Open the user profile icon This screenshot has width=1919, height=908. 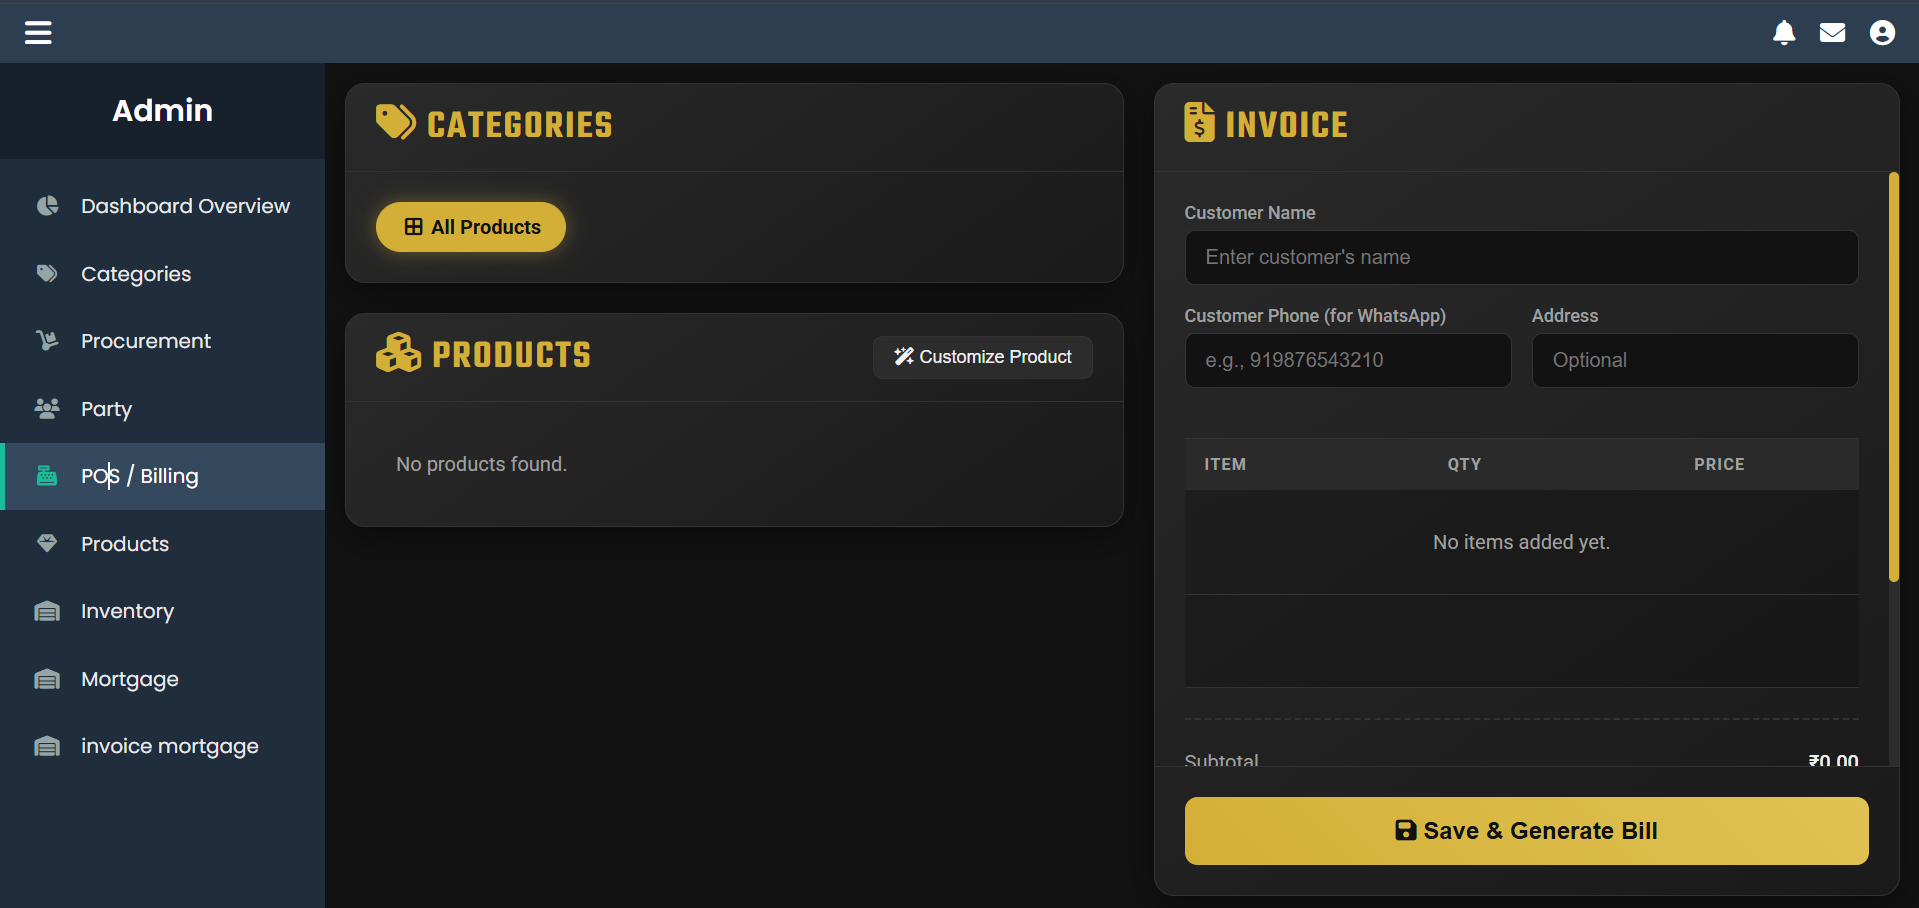pos(1882,33)
